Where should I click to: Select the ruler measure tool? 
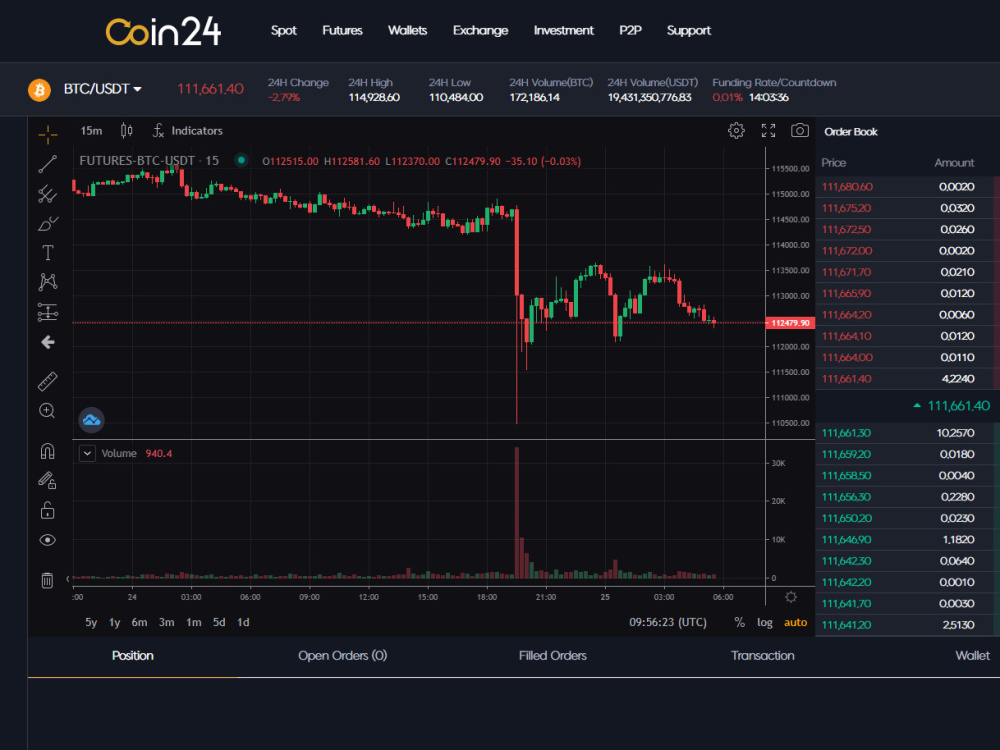point(48,381)
